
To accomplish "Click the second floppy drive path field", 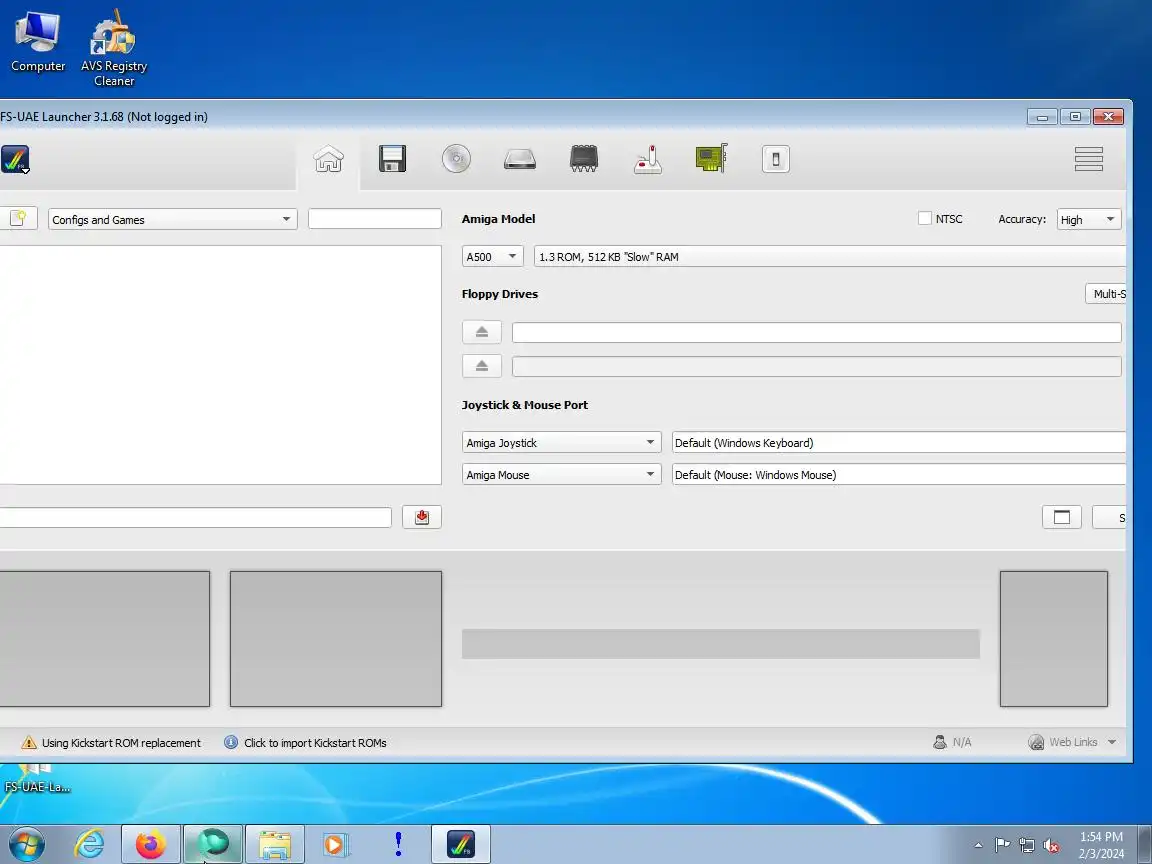I will coord(816,366).
